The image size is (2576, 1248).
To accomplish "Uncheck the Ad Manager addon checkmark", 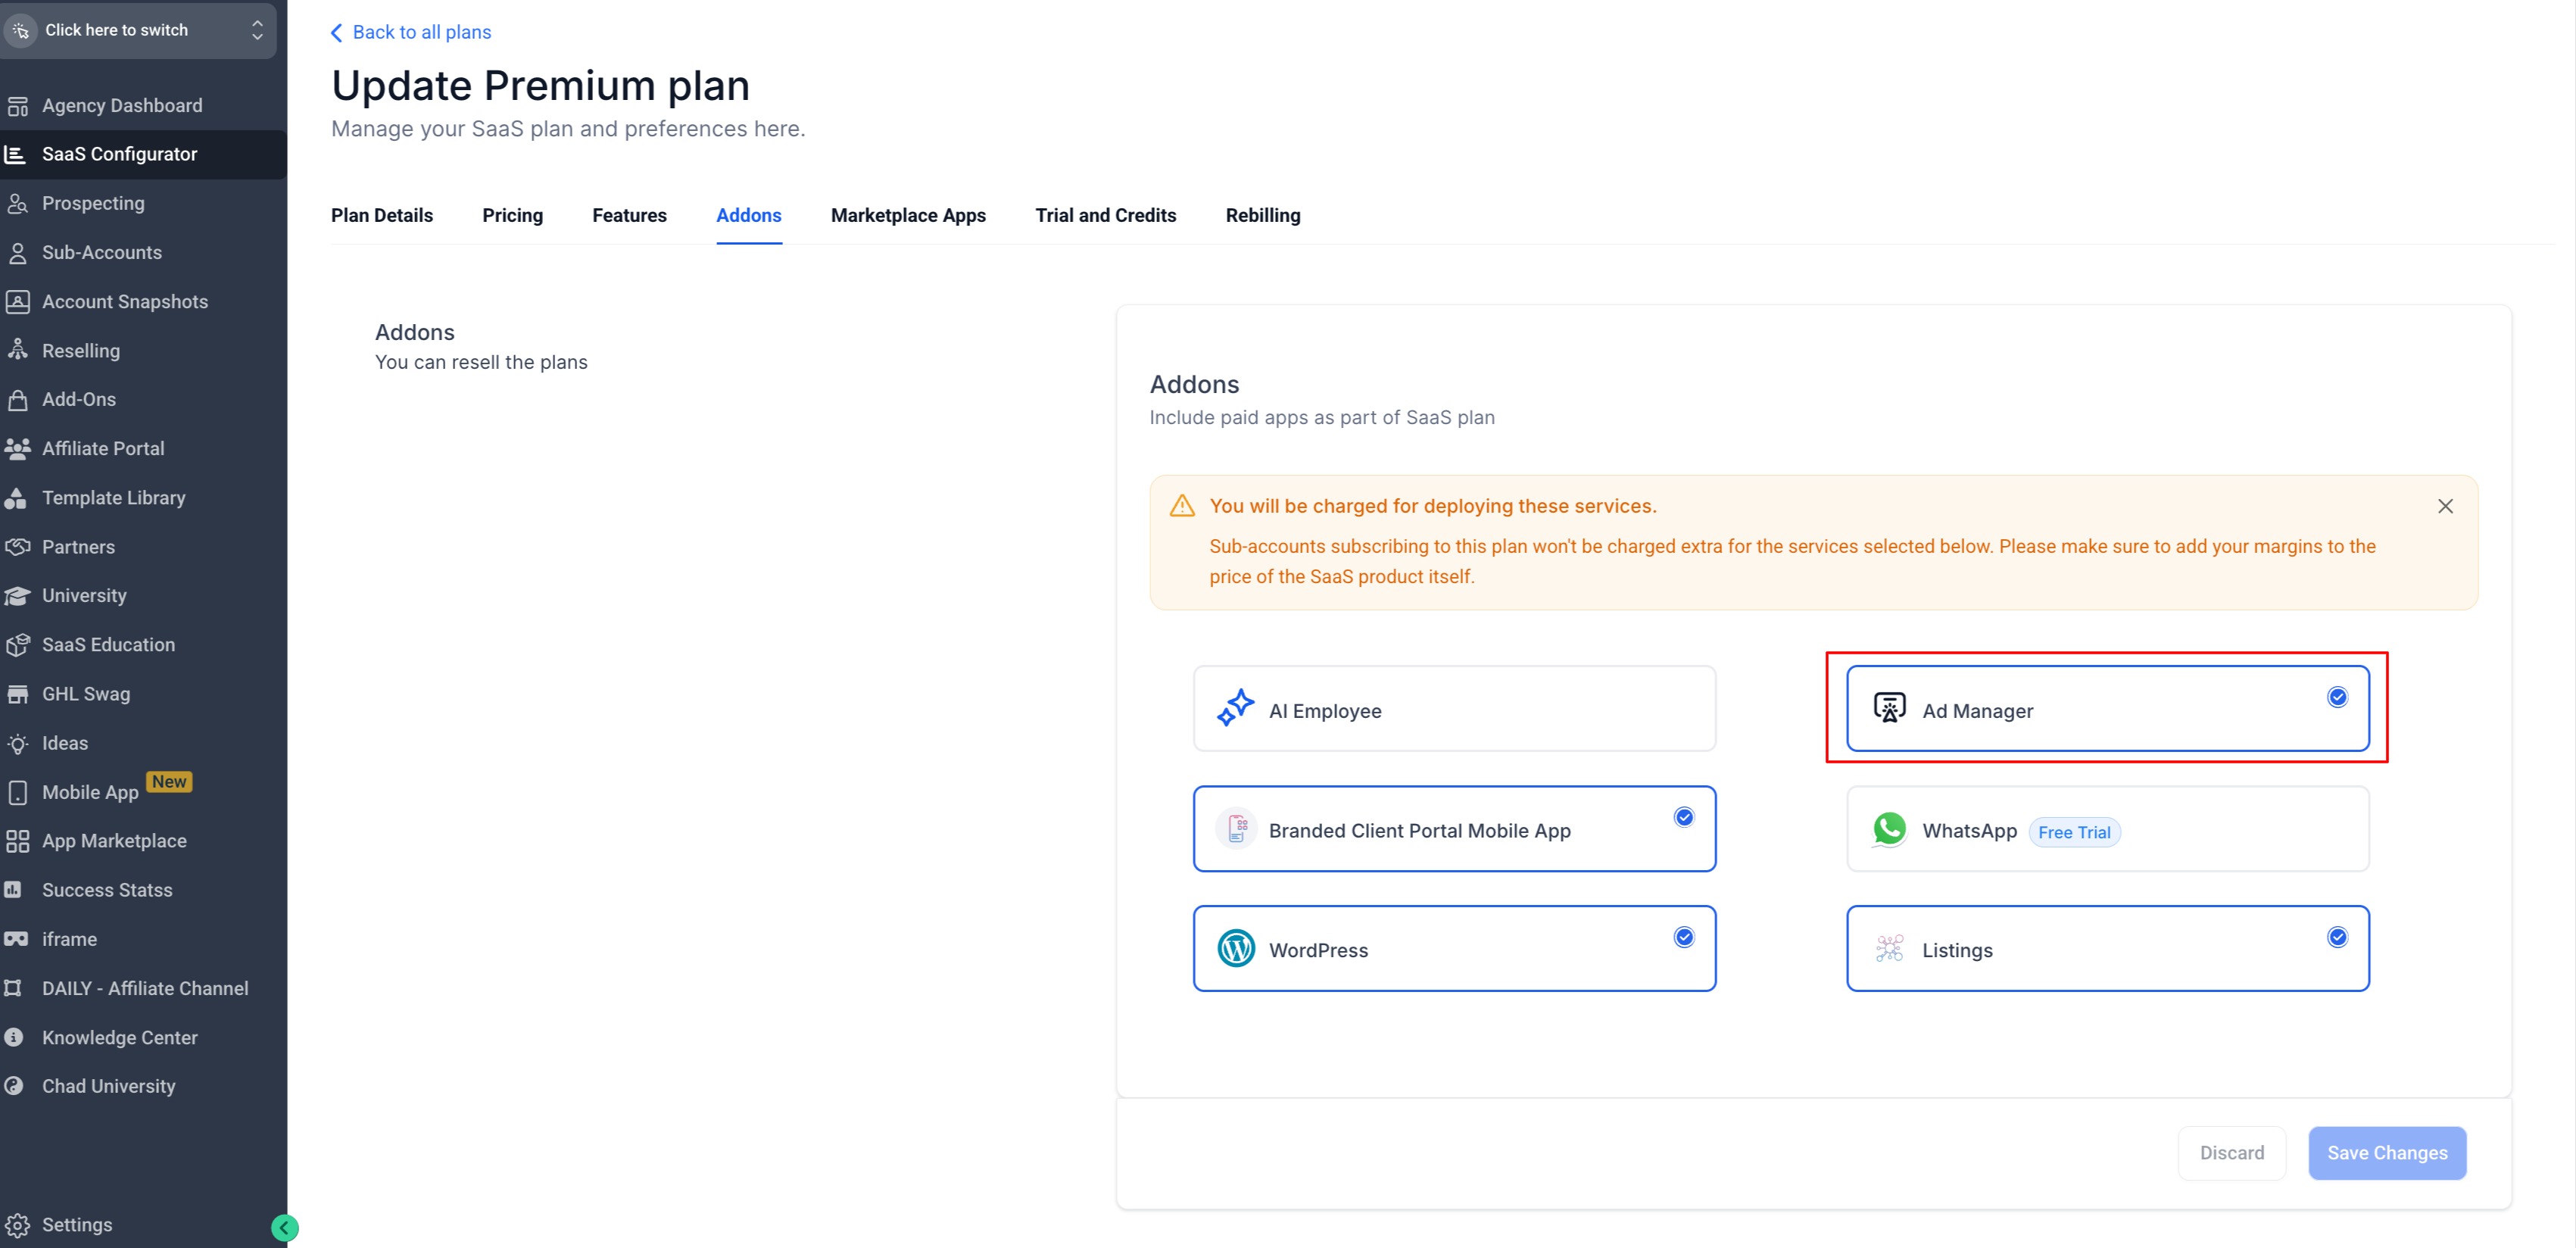I will coord(2337,697).
